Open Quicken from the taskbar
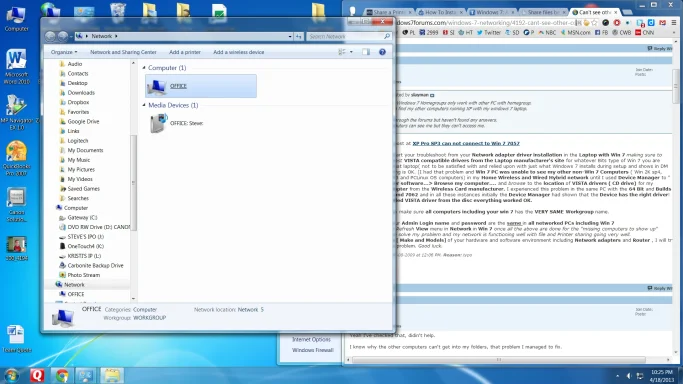This screenshot has width=683, height=384. (37, 375)
